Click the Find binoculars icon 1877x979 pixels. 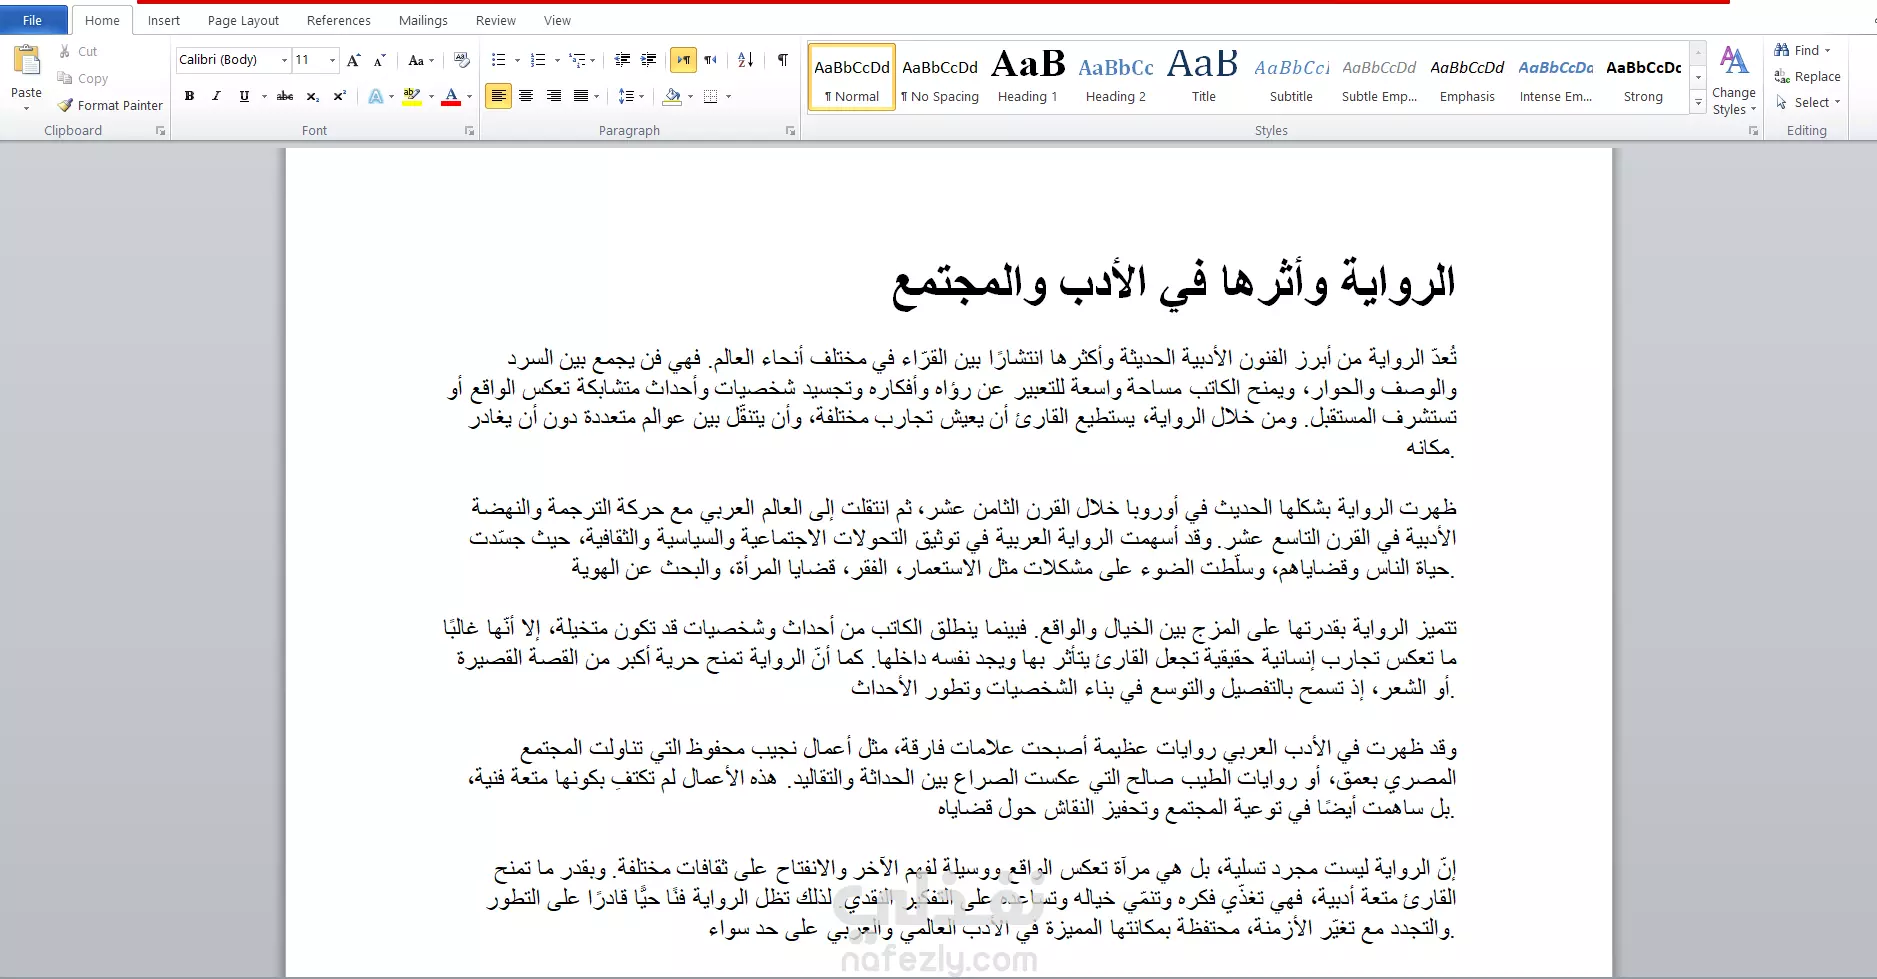[1782, 50]
